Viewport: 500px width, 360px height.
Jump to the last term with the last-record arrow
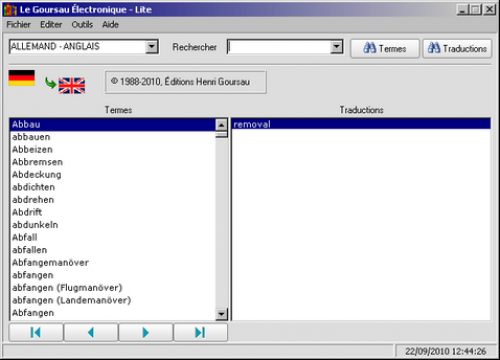click(x=200, y=332)
